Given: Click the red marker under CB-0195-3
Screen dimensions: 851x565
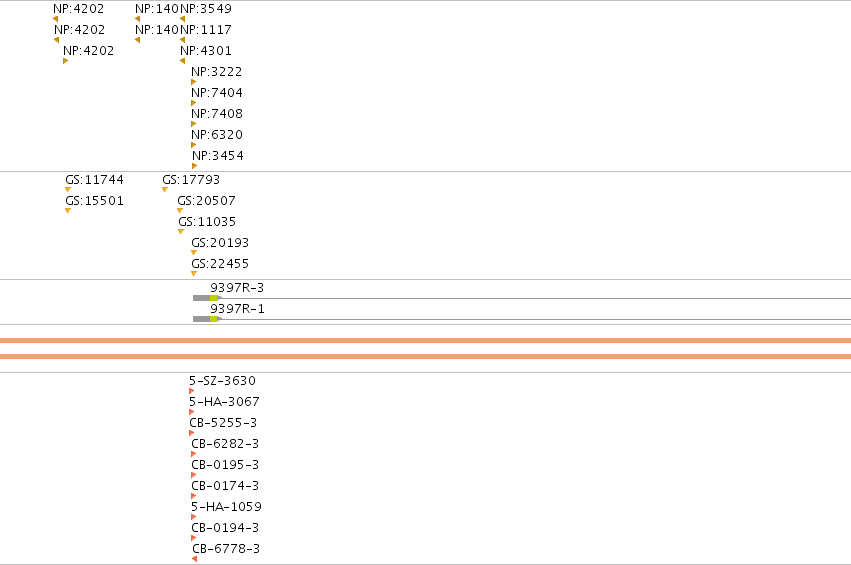Looking at the screenshot, I should click(194, 475).
